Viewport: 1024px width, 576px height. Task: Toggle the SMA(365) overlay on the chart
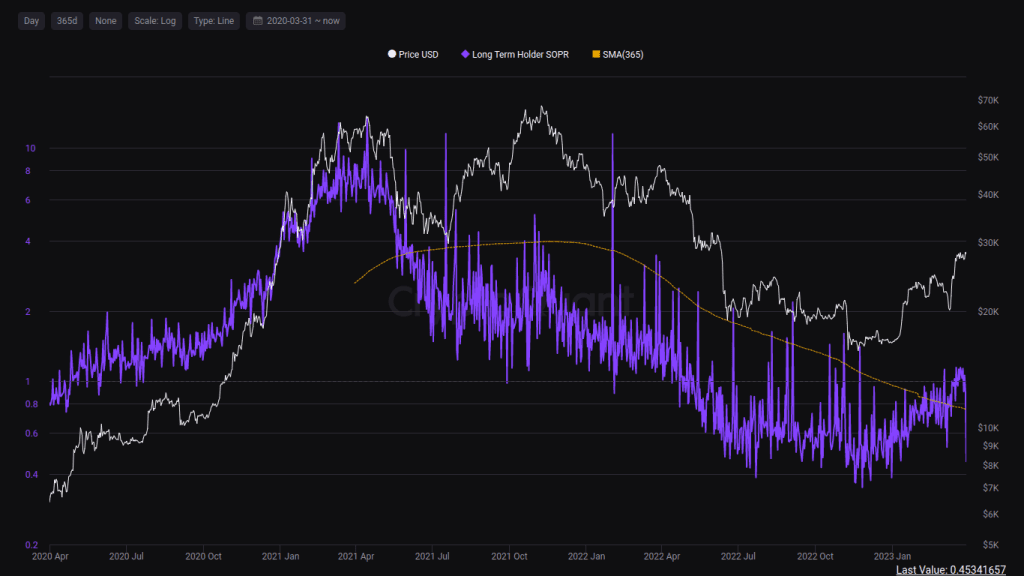point(620,54)
